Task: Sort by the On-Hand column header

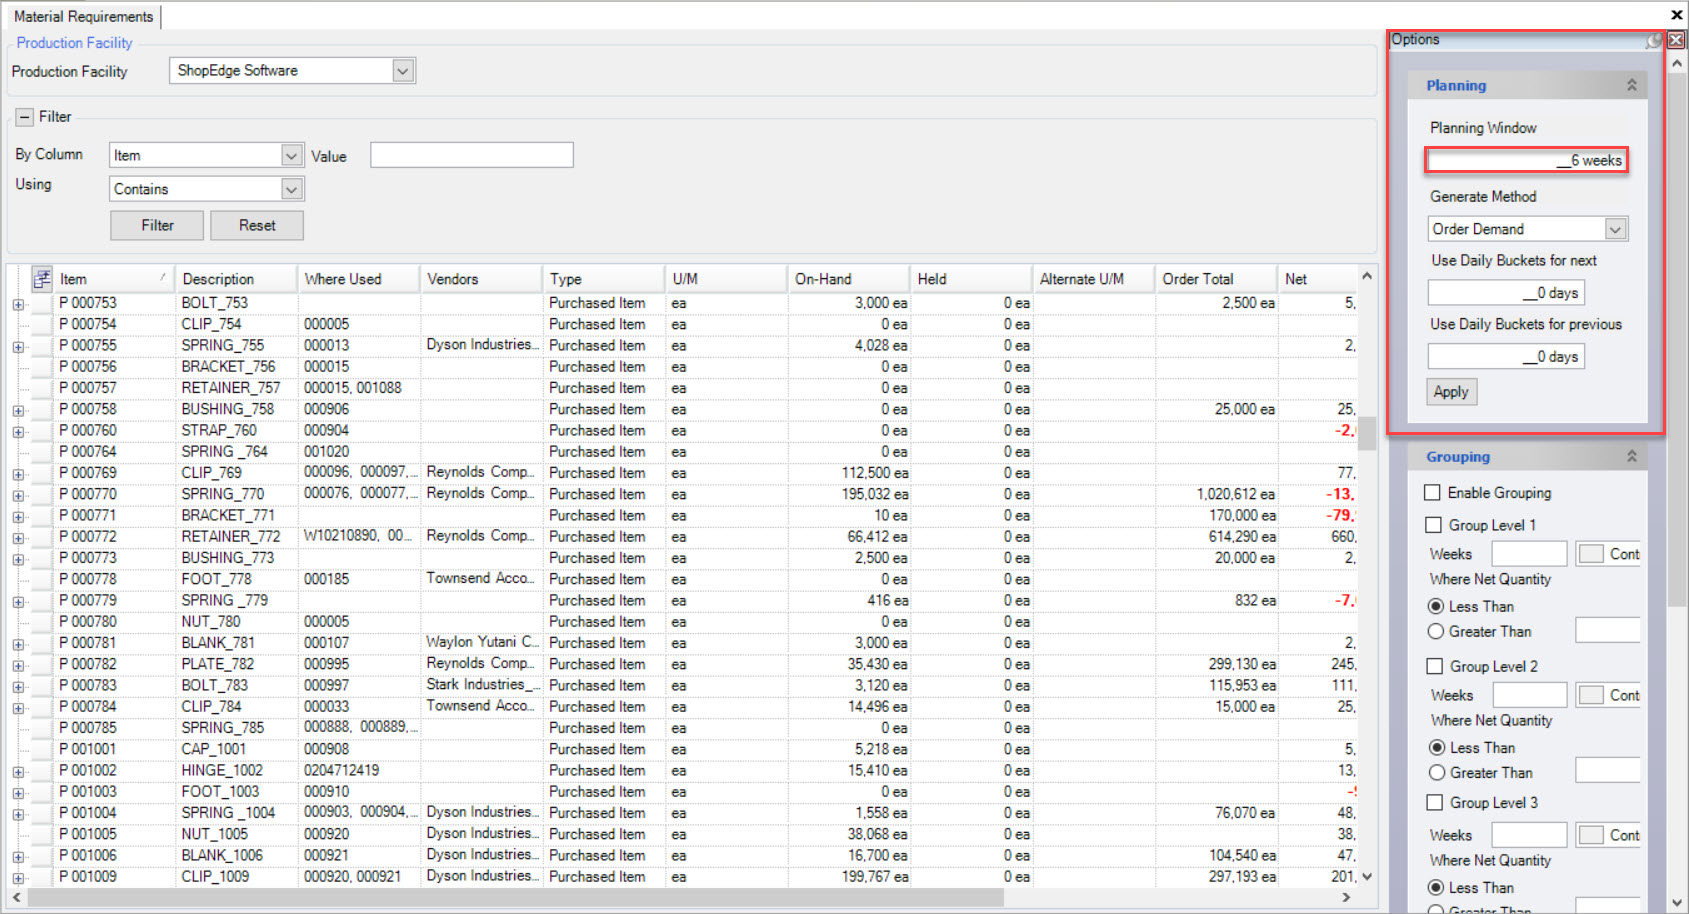Action: click(x=848, y=279)
